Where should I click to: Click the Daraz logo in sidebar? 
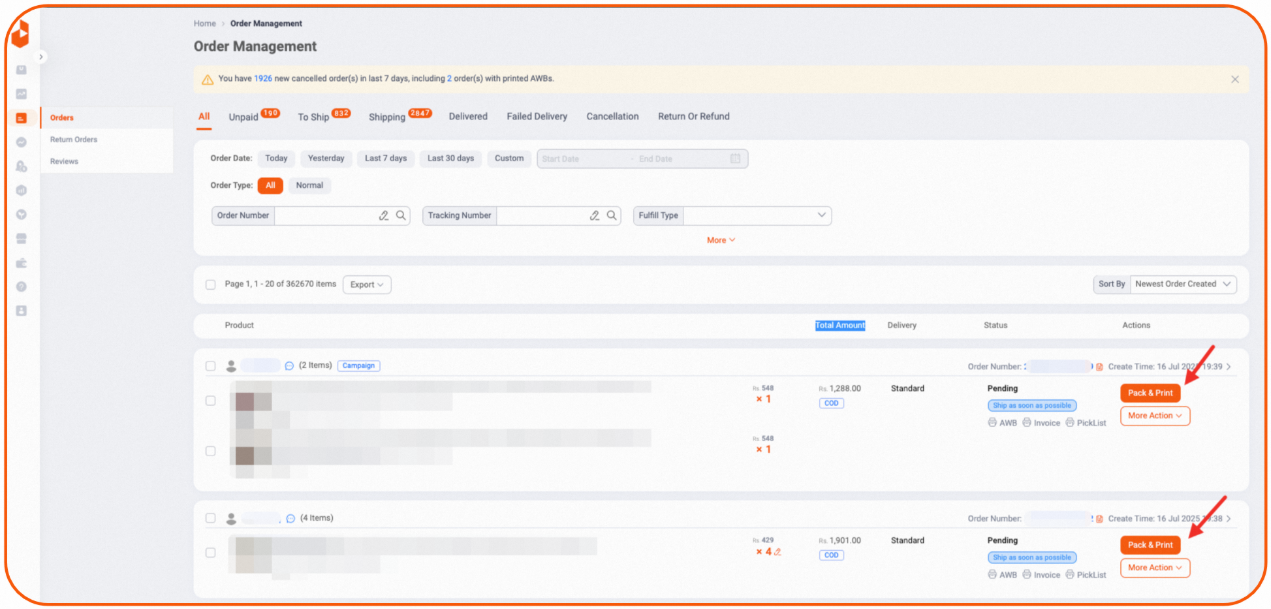[21, 34]
